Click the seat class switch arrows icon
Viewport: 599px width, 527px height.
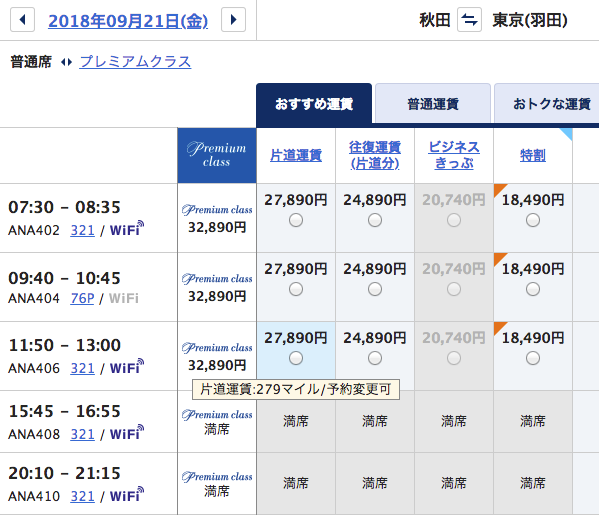[66, 62]
